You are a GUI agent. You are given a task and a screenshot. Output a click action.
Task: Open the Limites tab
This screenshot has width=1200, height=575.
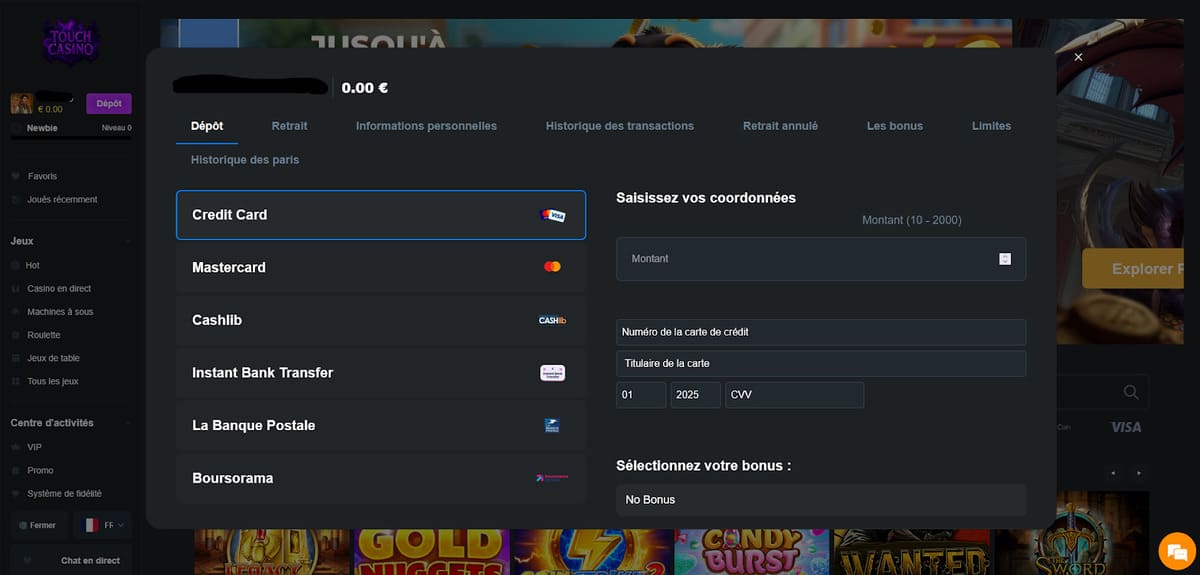tap(991, 126)
